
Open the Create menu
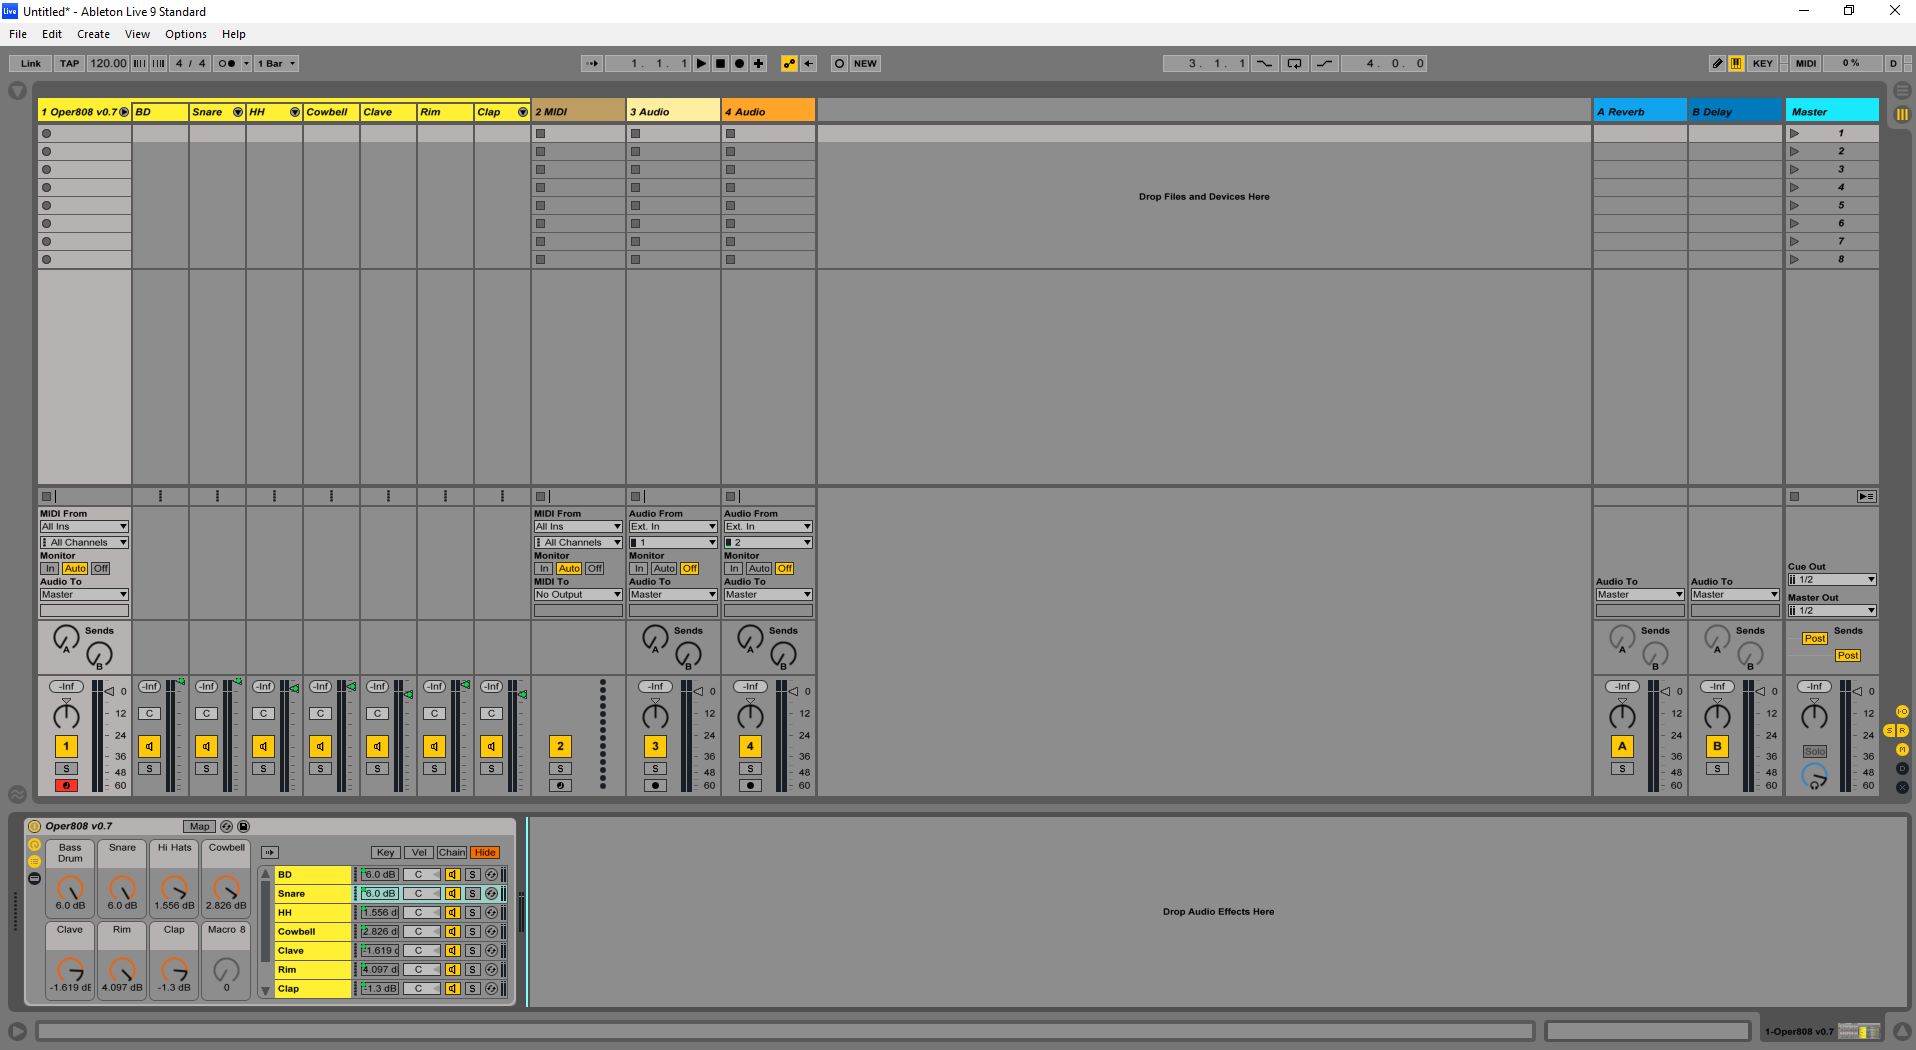93,34
